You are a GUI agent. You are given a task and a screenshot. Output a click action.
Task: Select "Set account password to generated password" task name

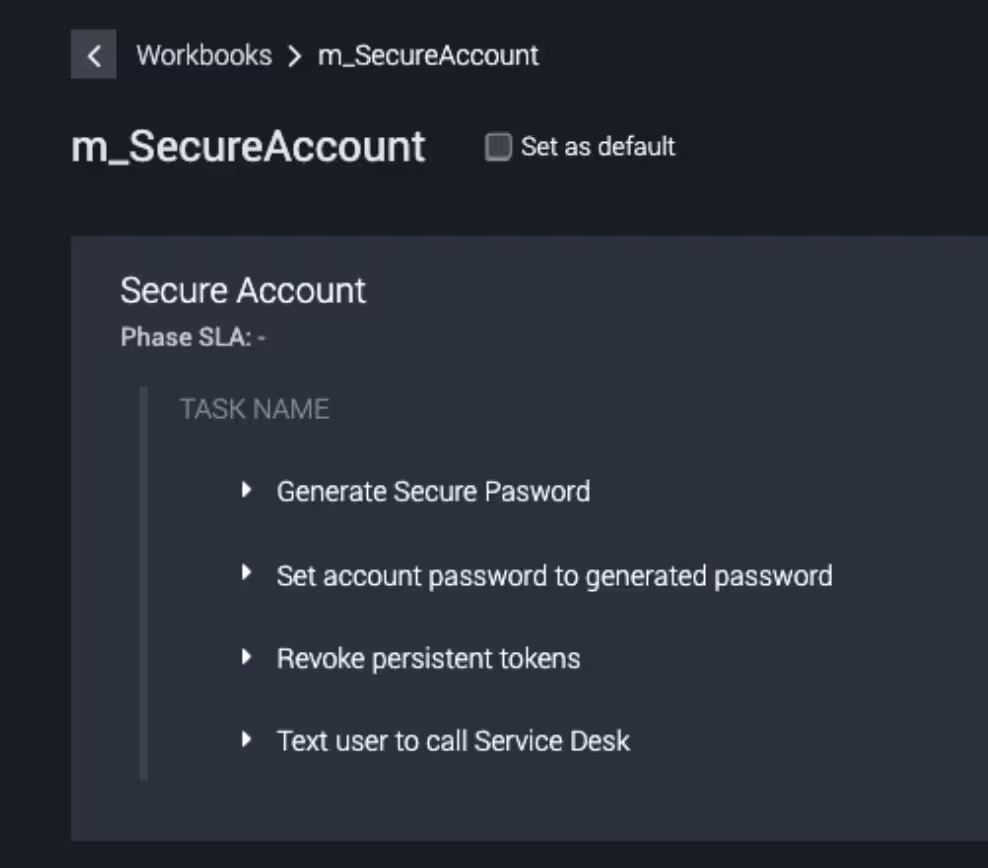click(x=554, y=575)
